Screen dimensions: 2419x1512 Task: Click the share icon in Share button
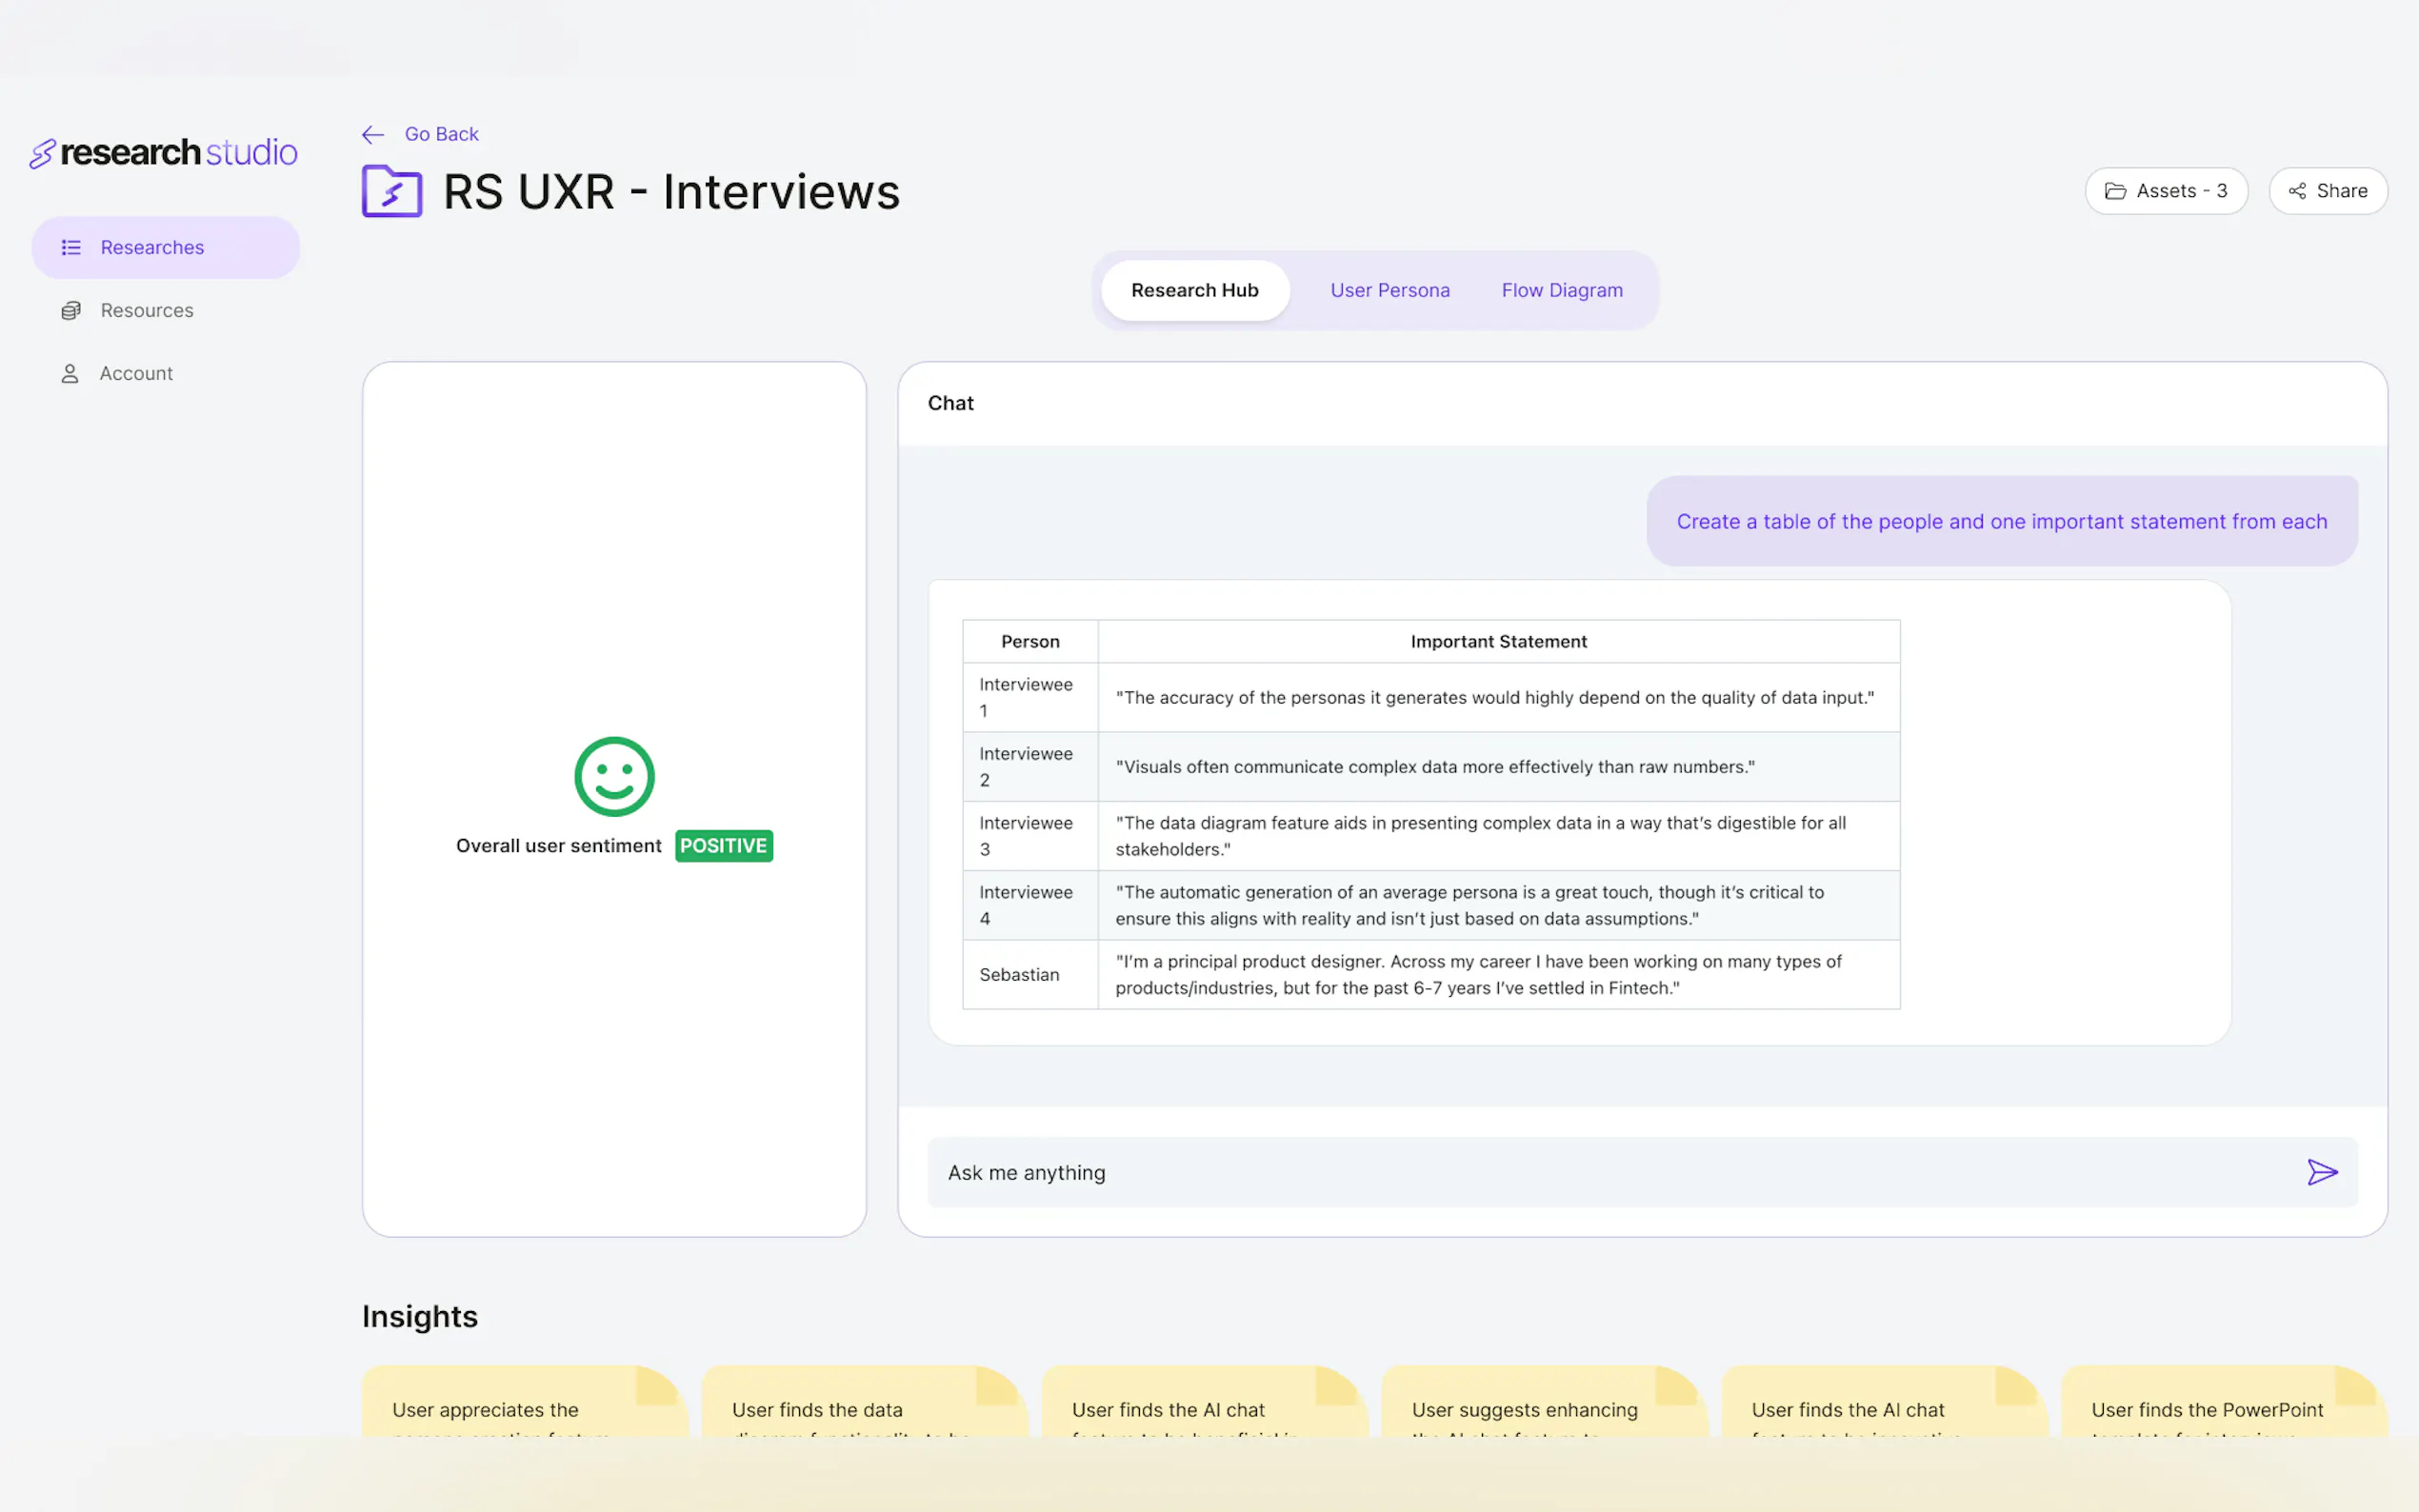coord(2297,191)
